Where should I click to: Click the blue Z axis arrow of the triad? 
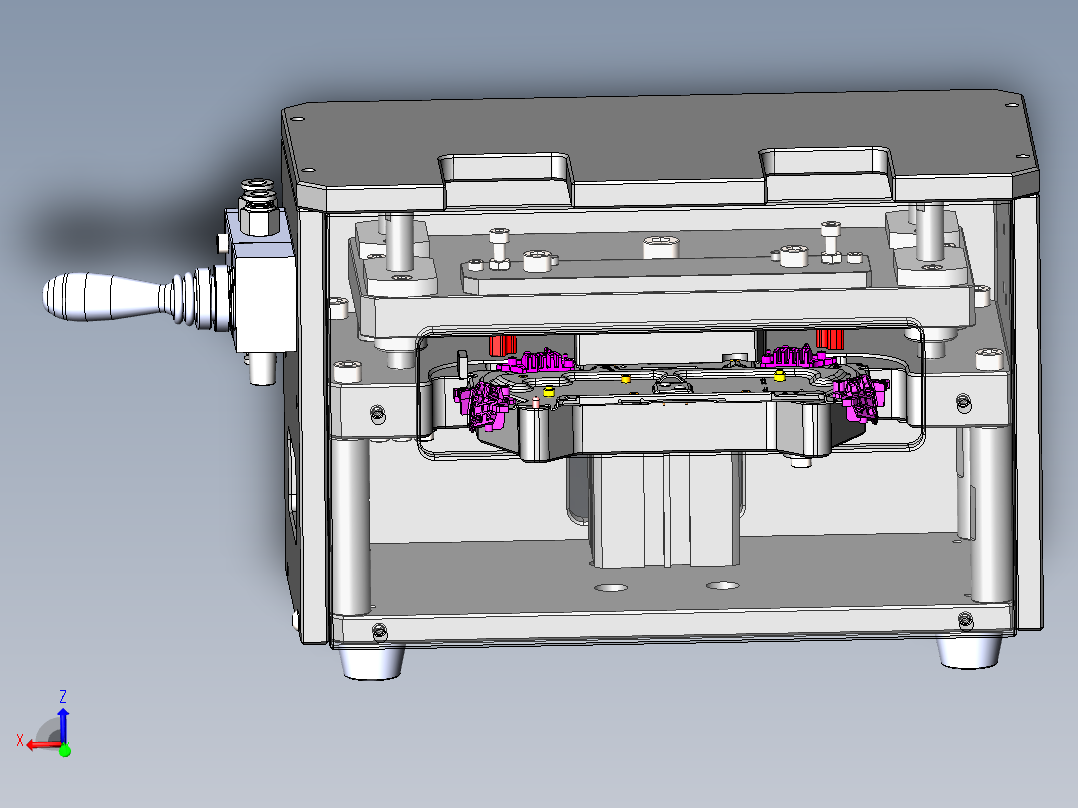pyautogui.click(x=63, y=725)
